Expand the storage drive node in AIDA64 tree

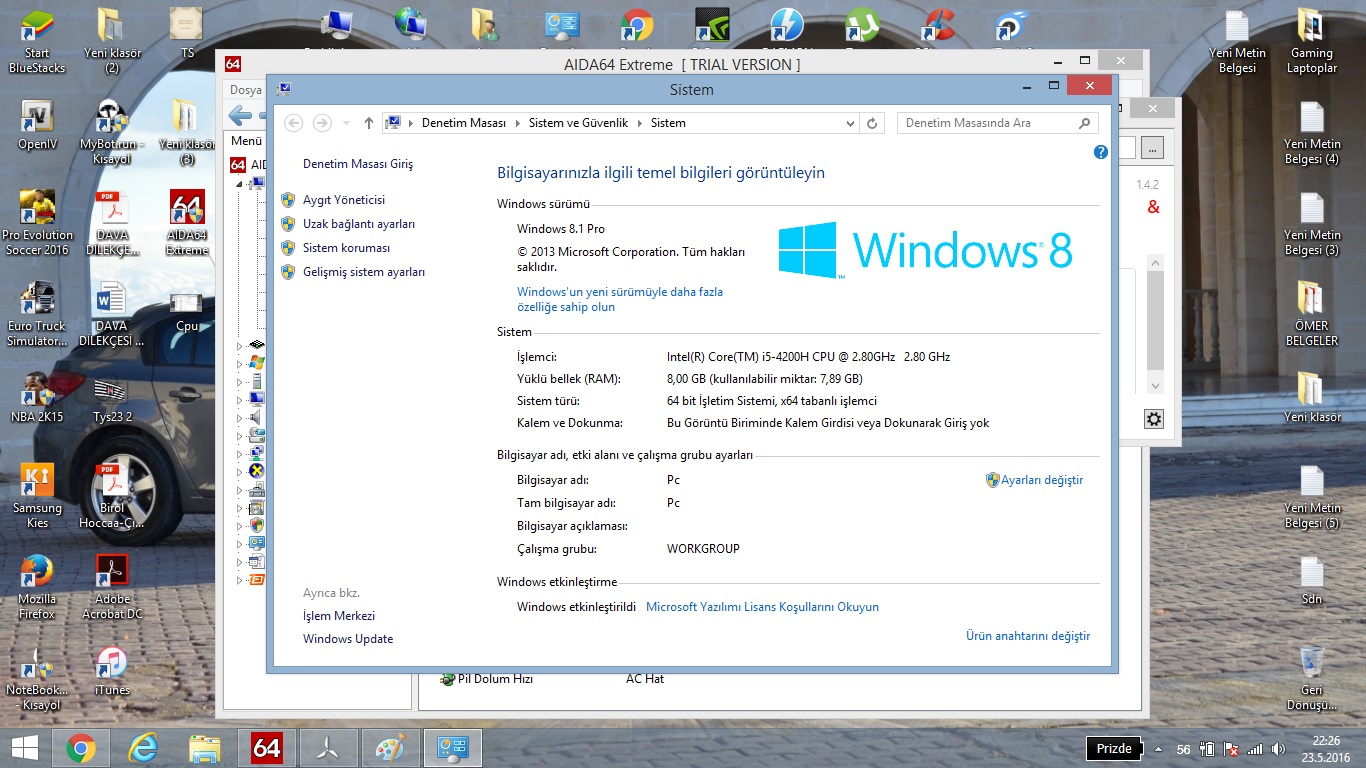coord(239,436)
